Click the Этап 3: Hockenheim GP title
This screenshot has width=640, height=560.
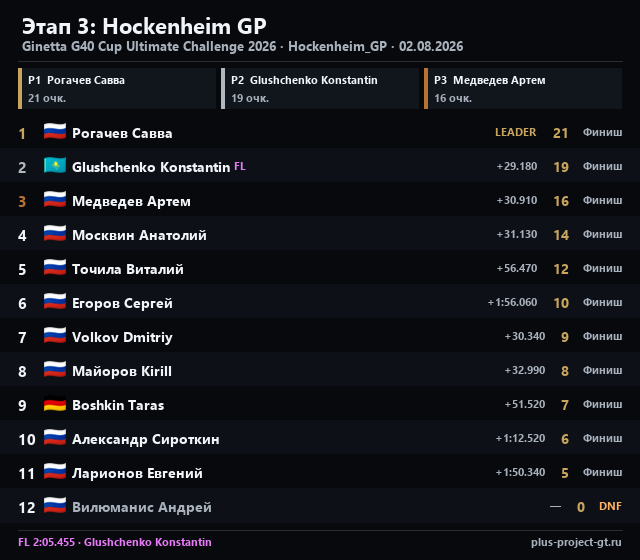[144, 27]
